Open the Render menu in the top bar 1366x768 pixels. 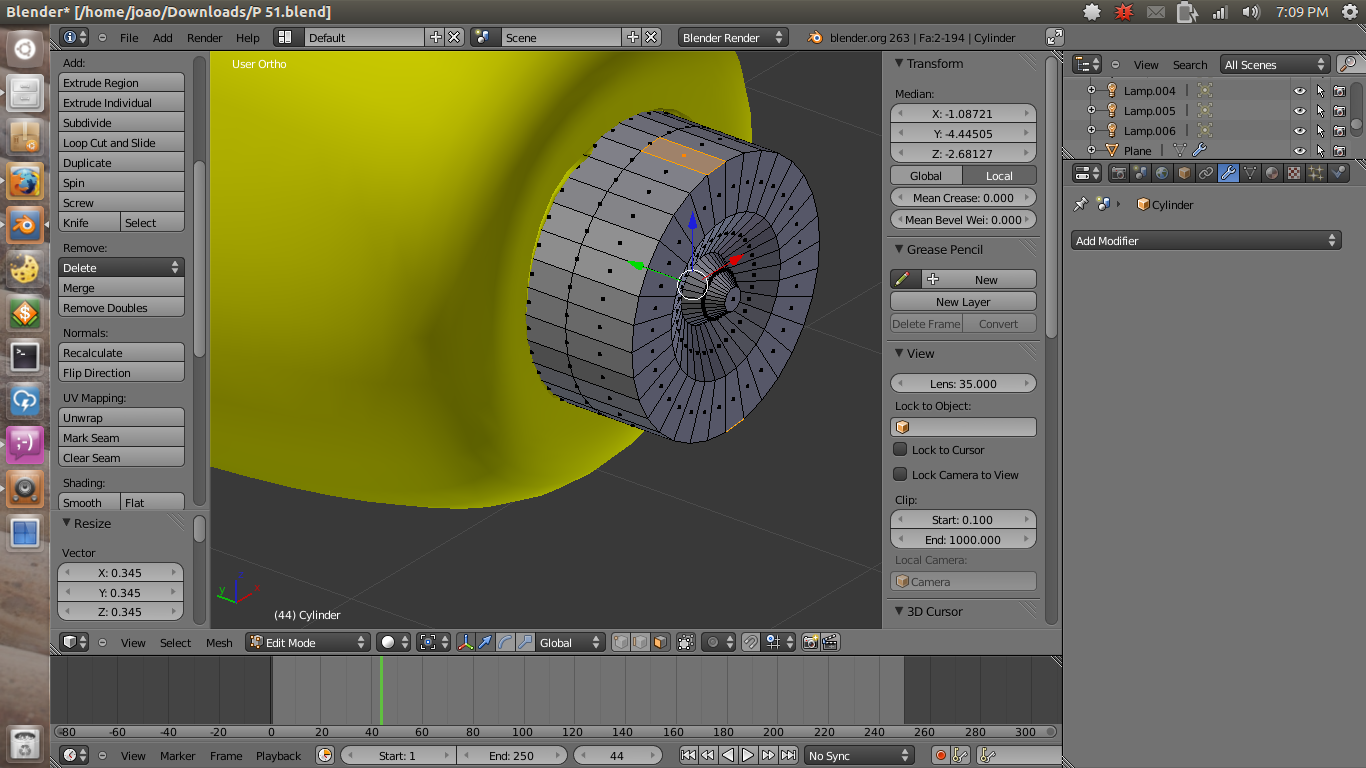tap(204, 38)
